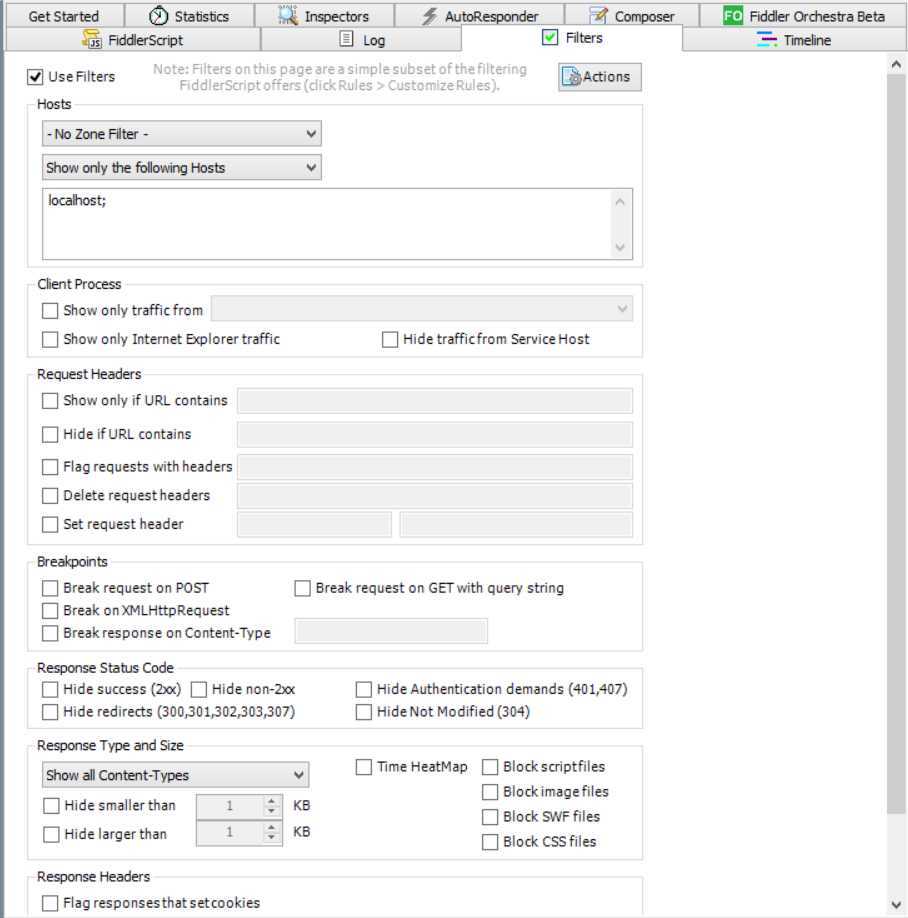908x918 pixels.
Task: Click the AutoResponder lightning bolt icon
Action: pyautogui.click(x=429, y=16)
